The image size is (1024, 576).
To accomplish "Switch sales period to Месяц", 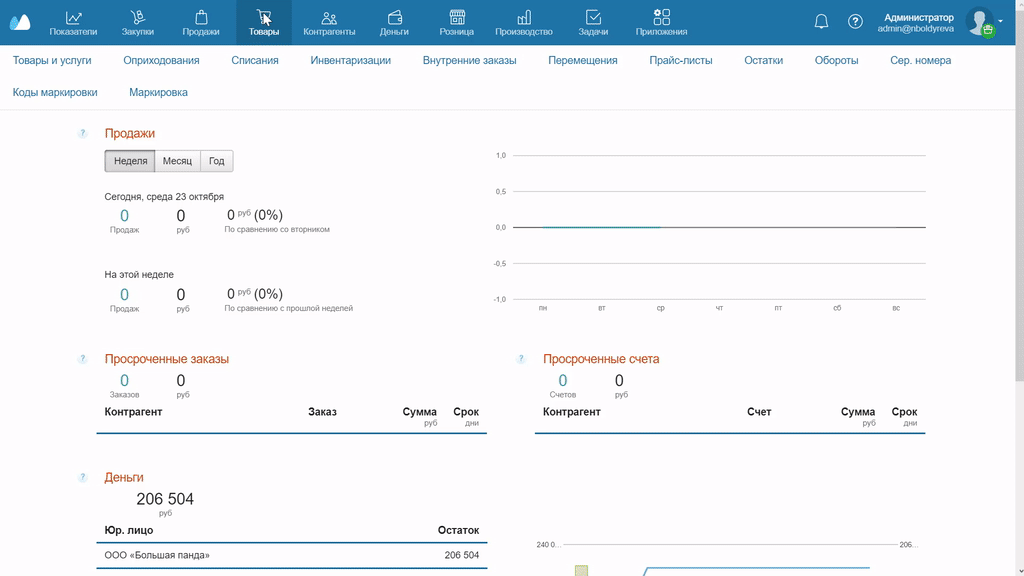I will point(177,161).
